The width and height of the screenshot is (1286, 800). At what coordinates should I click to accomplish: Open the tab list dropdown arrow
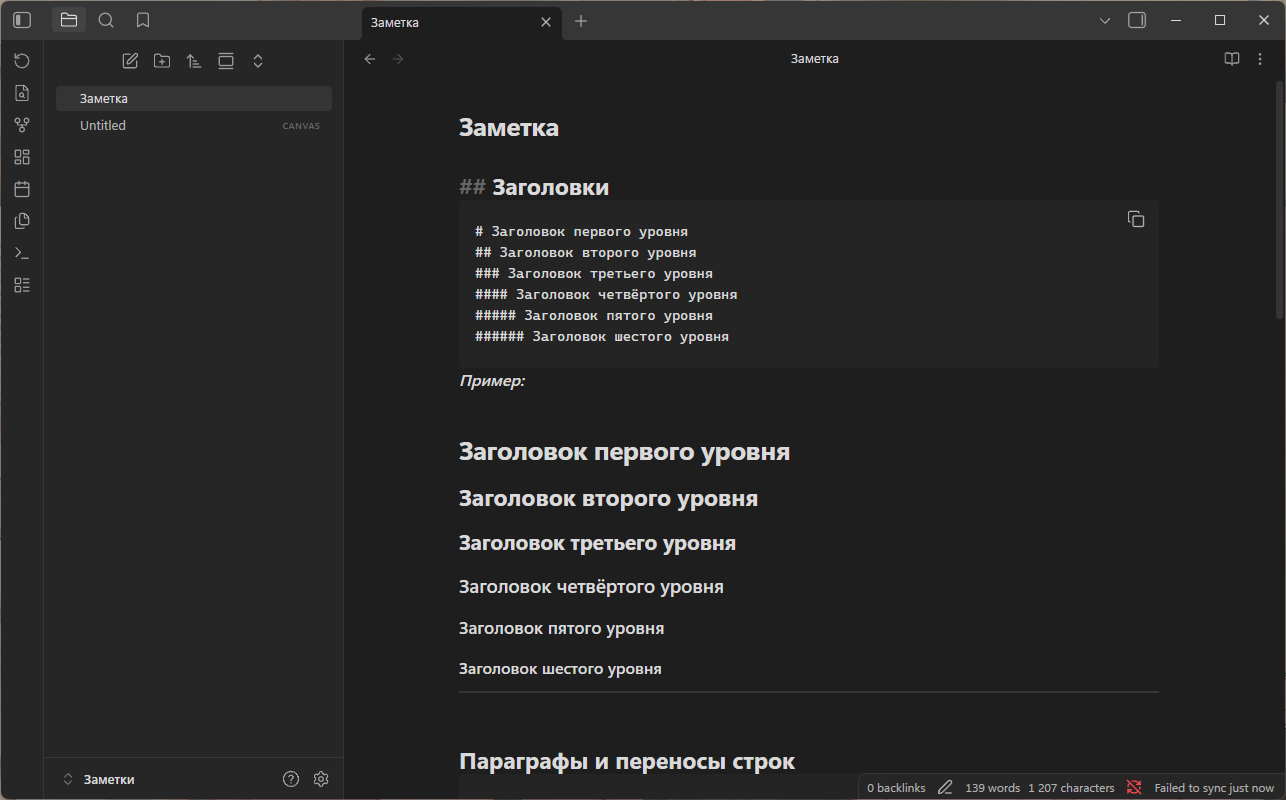(1105, 21)
